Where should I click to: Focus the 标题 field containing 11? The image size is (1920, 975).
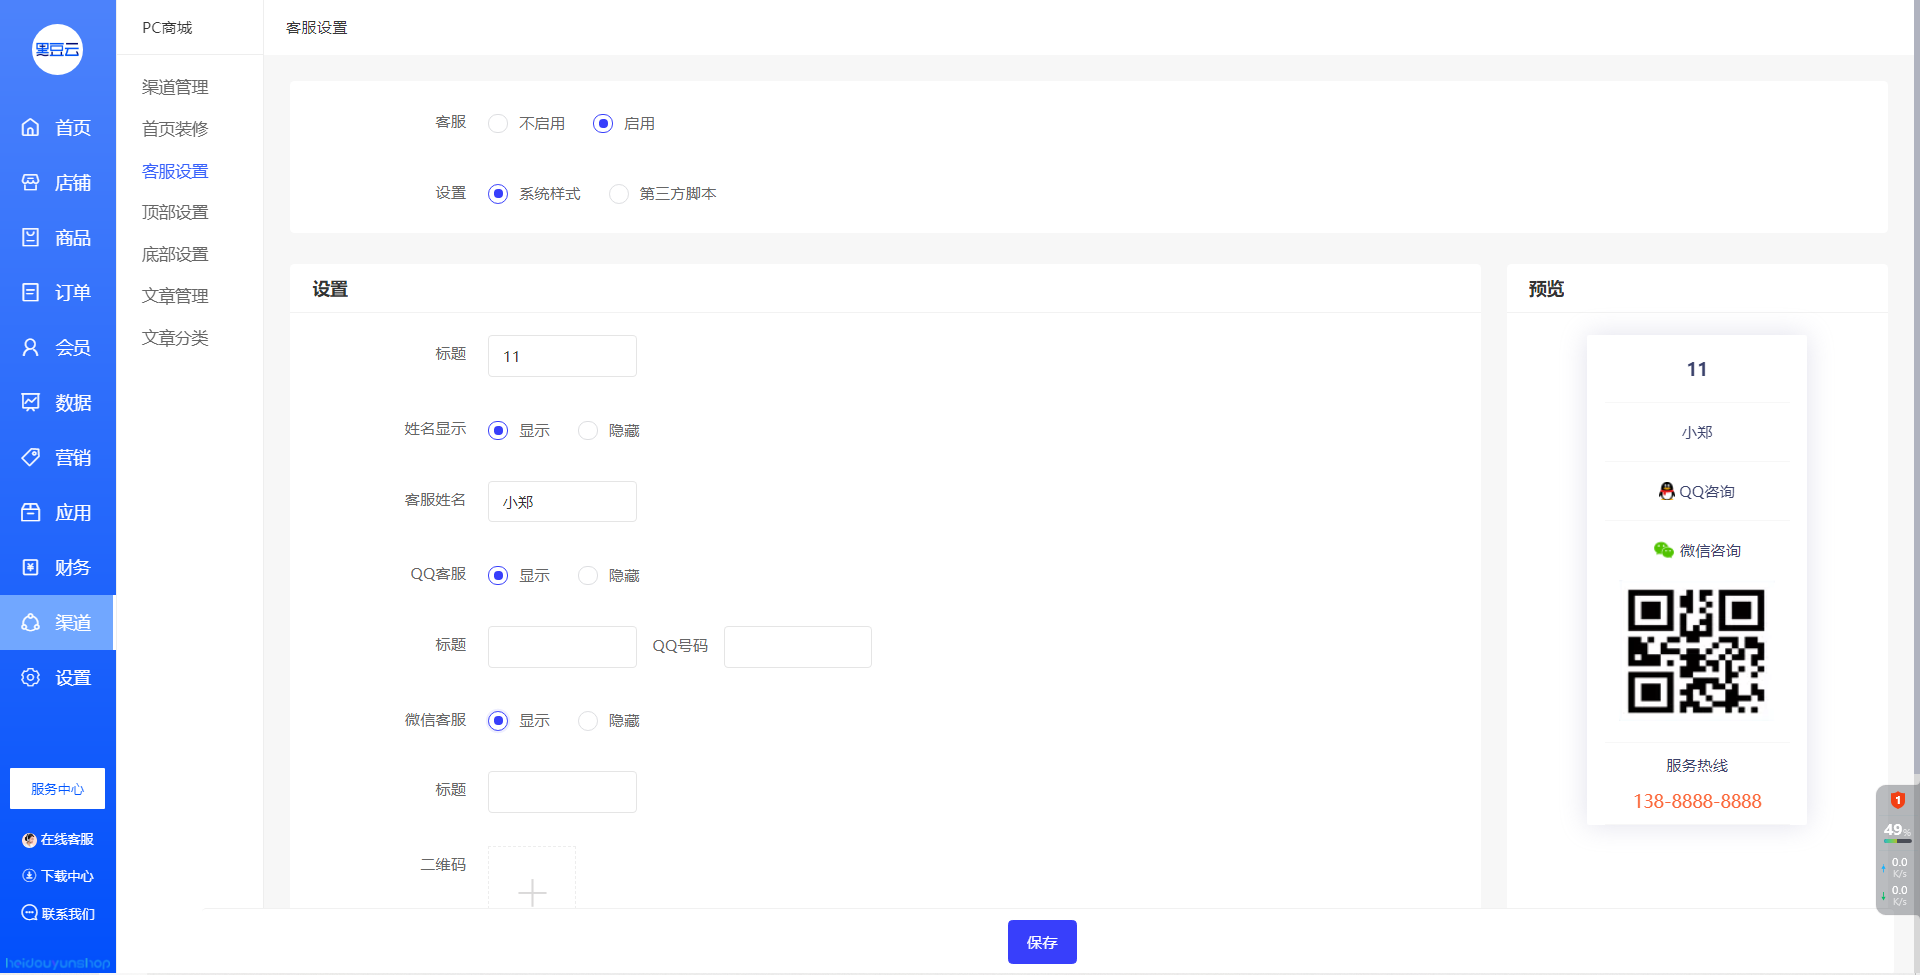click(x=562, y=356)
